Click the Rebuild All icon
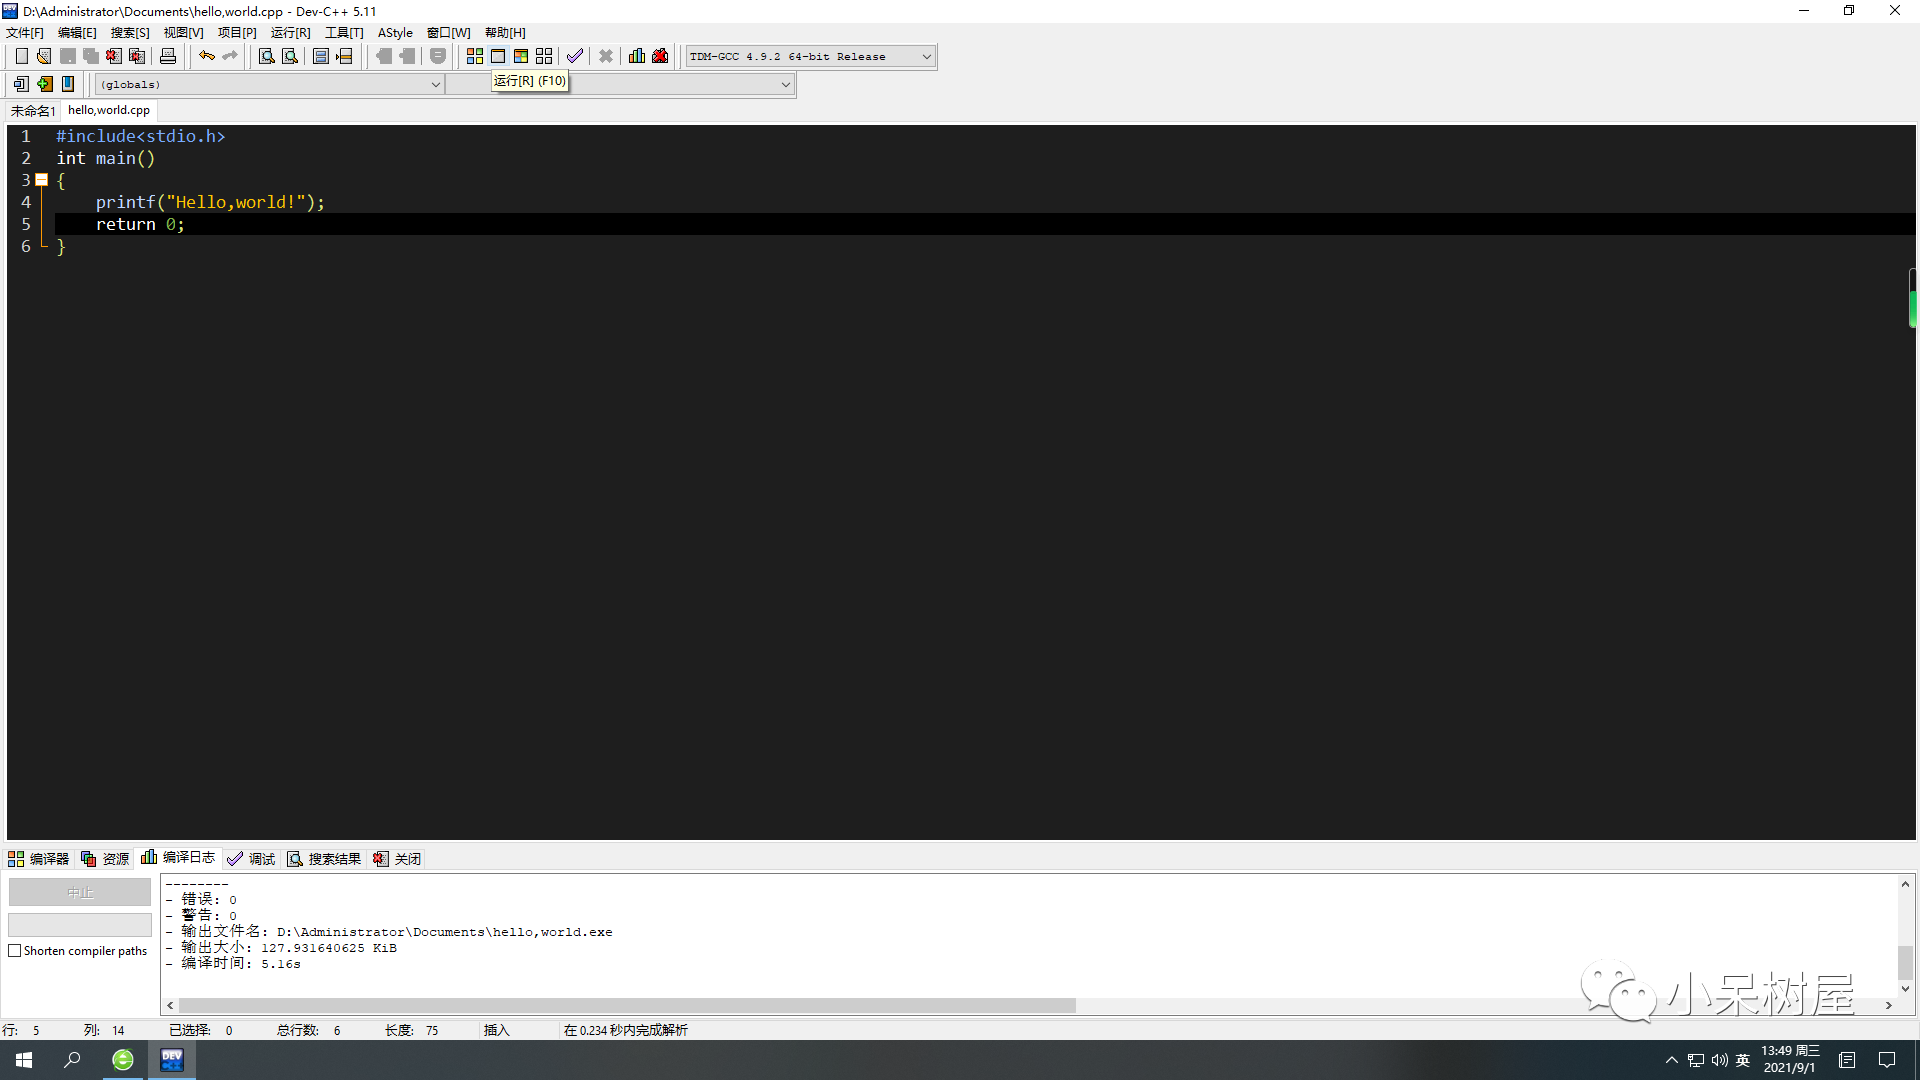This screenshot has width=1920, height=1080. 544,56
